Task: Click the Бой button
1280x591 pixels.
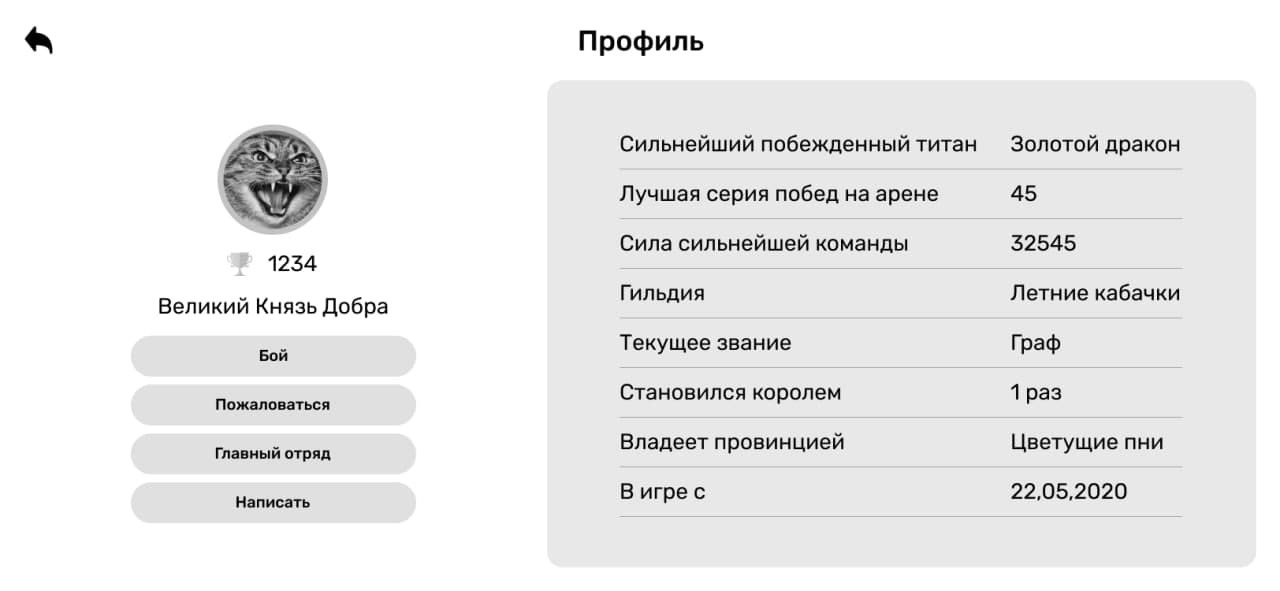Action: pyautogui.click(x=273, y=356)
